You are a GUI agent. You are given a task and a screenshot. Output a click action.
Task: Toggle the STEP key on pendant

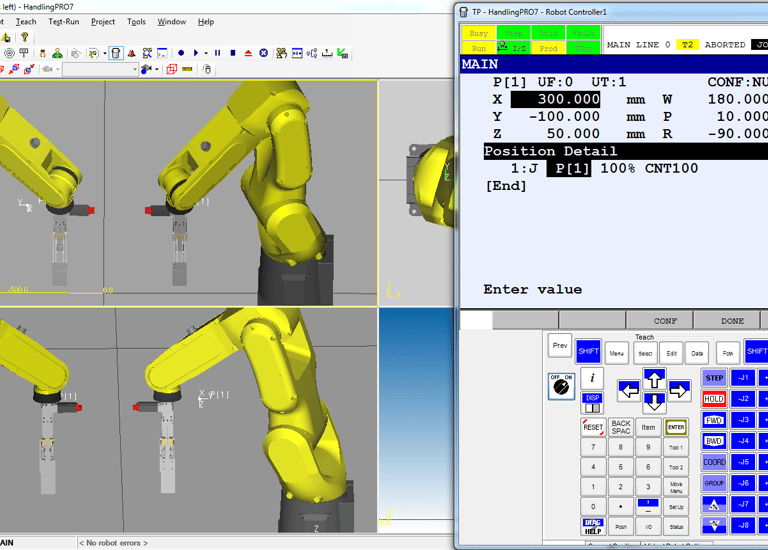point(714,378)
